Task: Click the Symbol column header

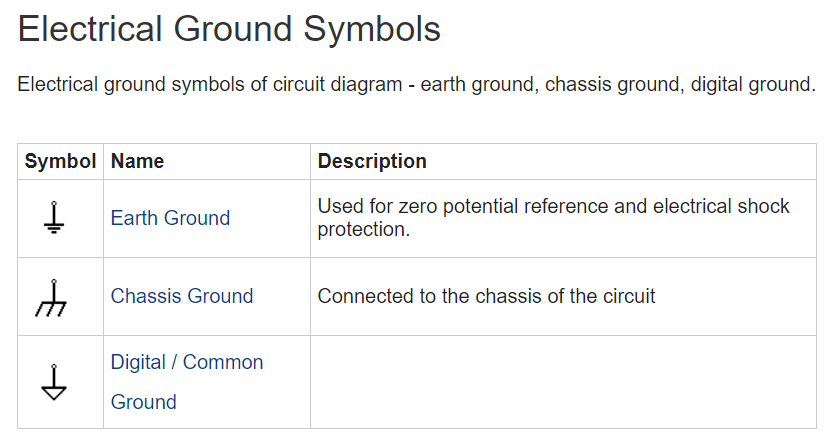Action: [60, 161]
